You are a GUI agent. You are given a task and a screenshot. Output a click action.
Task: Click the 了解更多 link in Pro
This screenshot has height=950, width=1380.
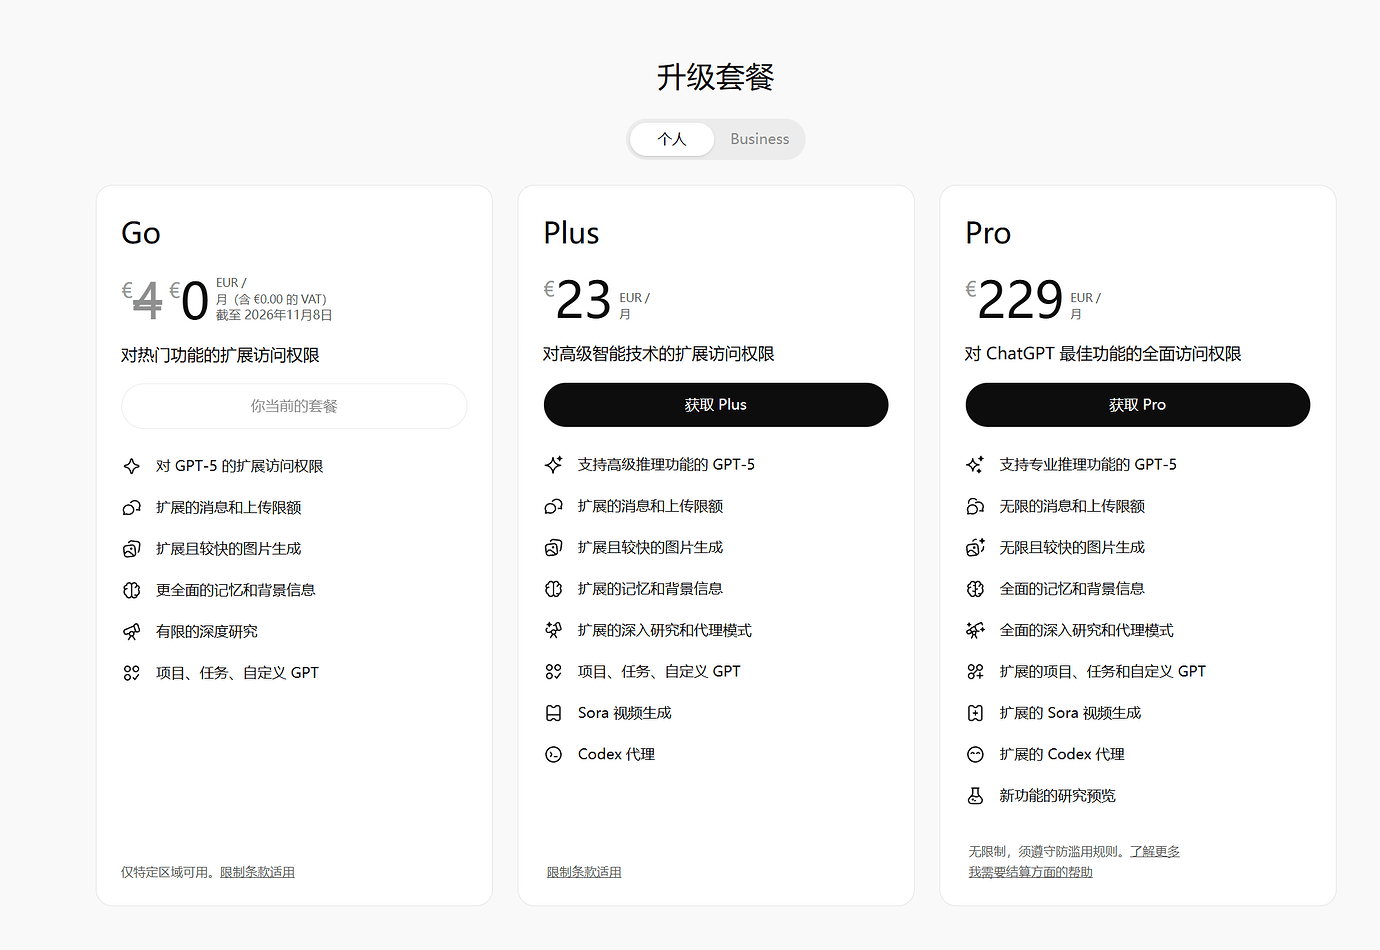tap(1154, 851)
